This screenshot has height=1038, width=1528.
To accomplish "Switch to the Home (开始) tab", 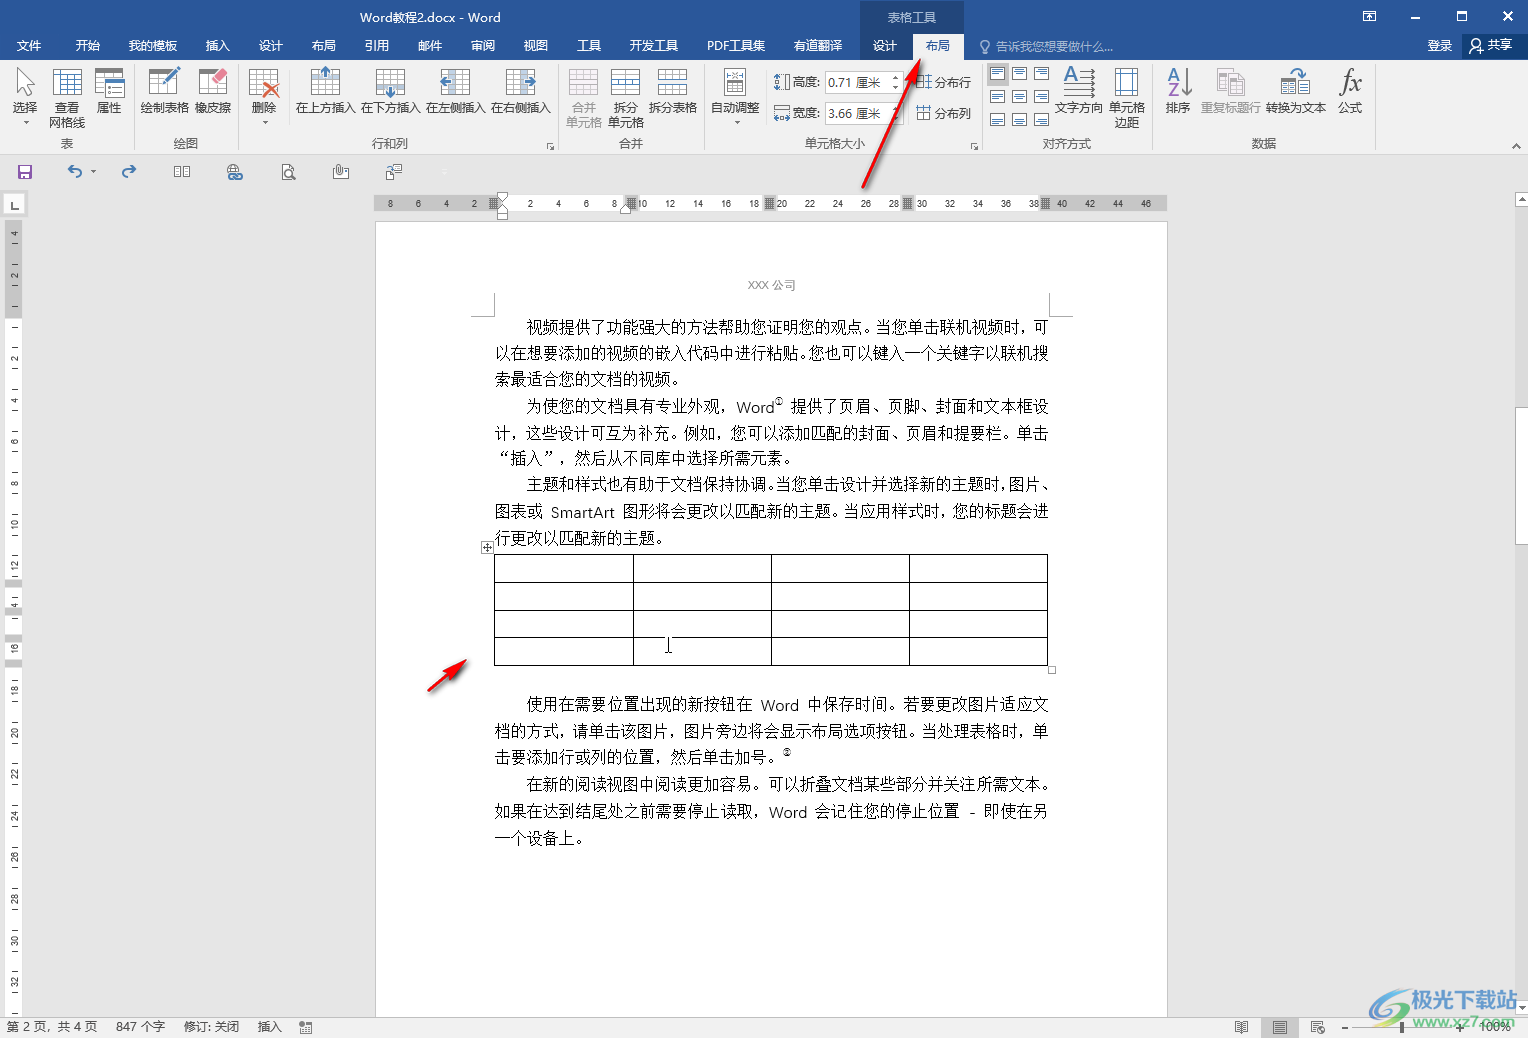I will 88,46.
